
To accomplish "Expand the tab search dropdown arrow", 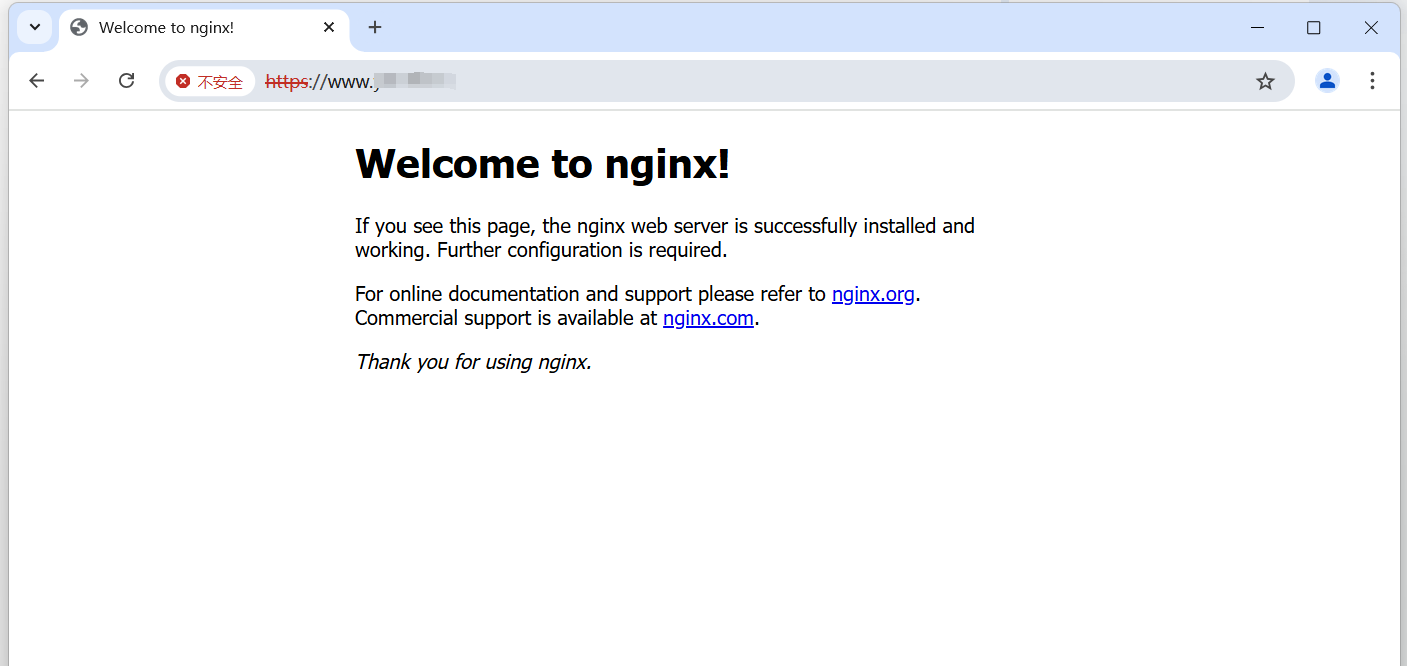I will click(35, 27).
